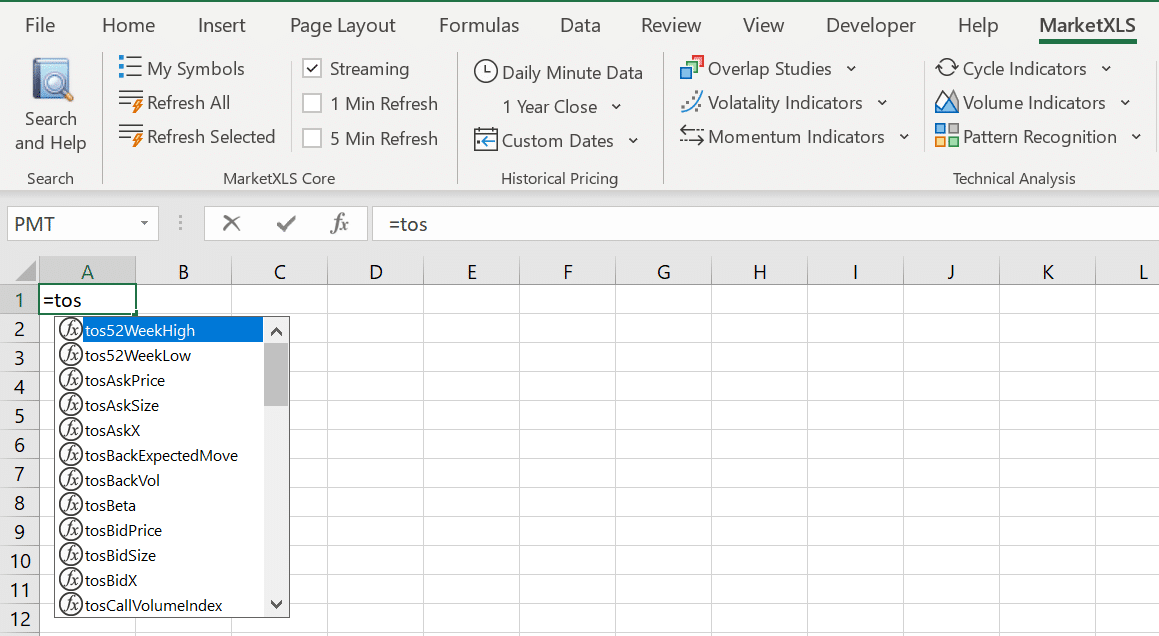This screenshot has width=1159, height=636.
Task: Switch to the Developer tab
Action: (x=871, y=25)
